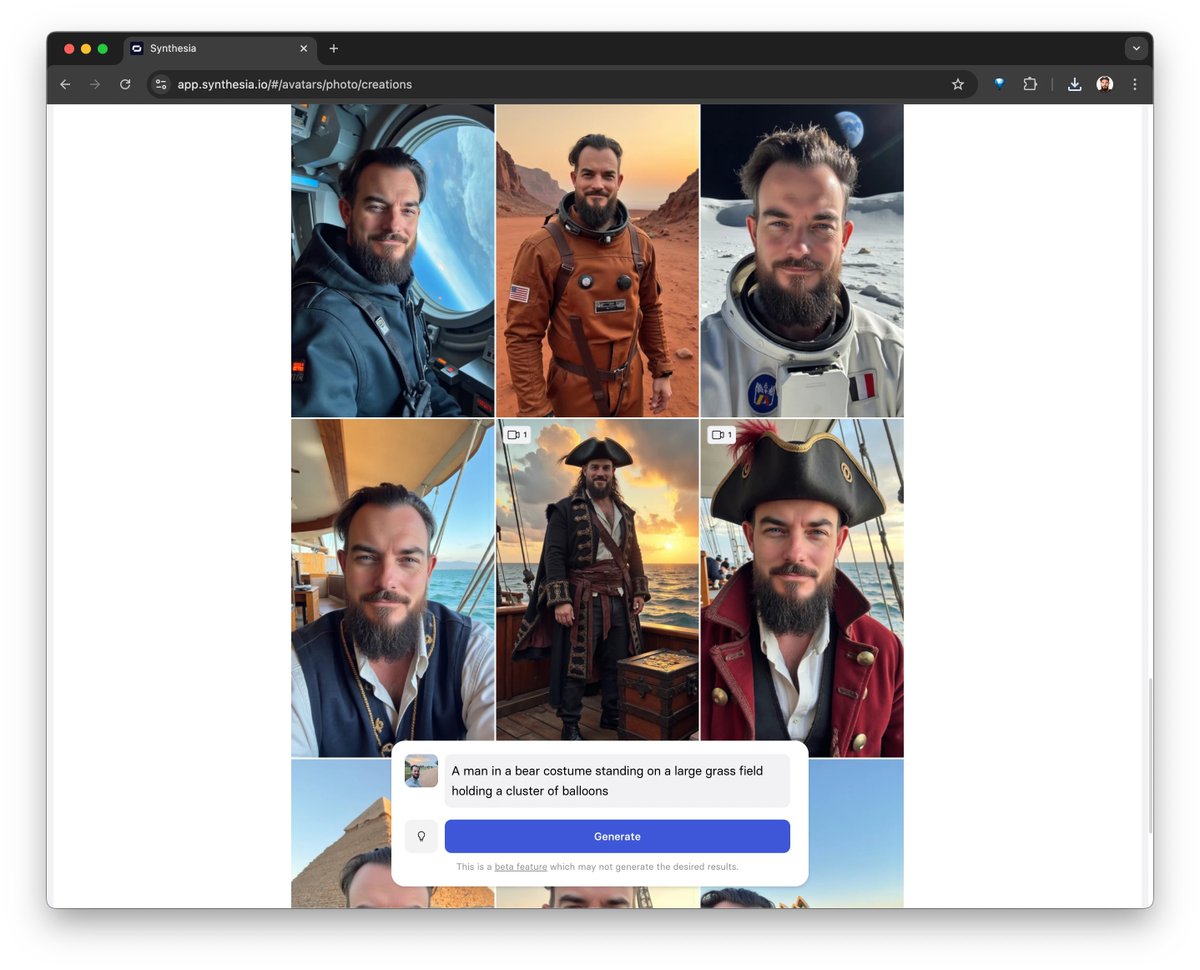1200x970 pixels.
Task: Open the Chrome profile avatar menu
Action: [x=1104, y=85]
